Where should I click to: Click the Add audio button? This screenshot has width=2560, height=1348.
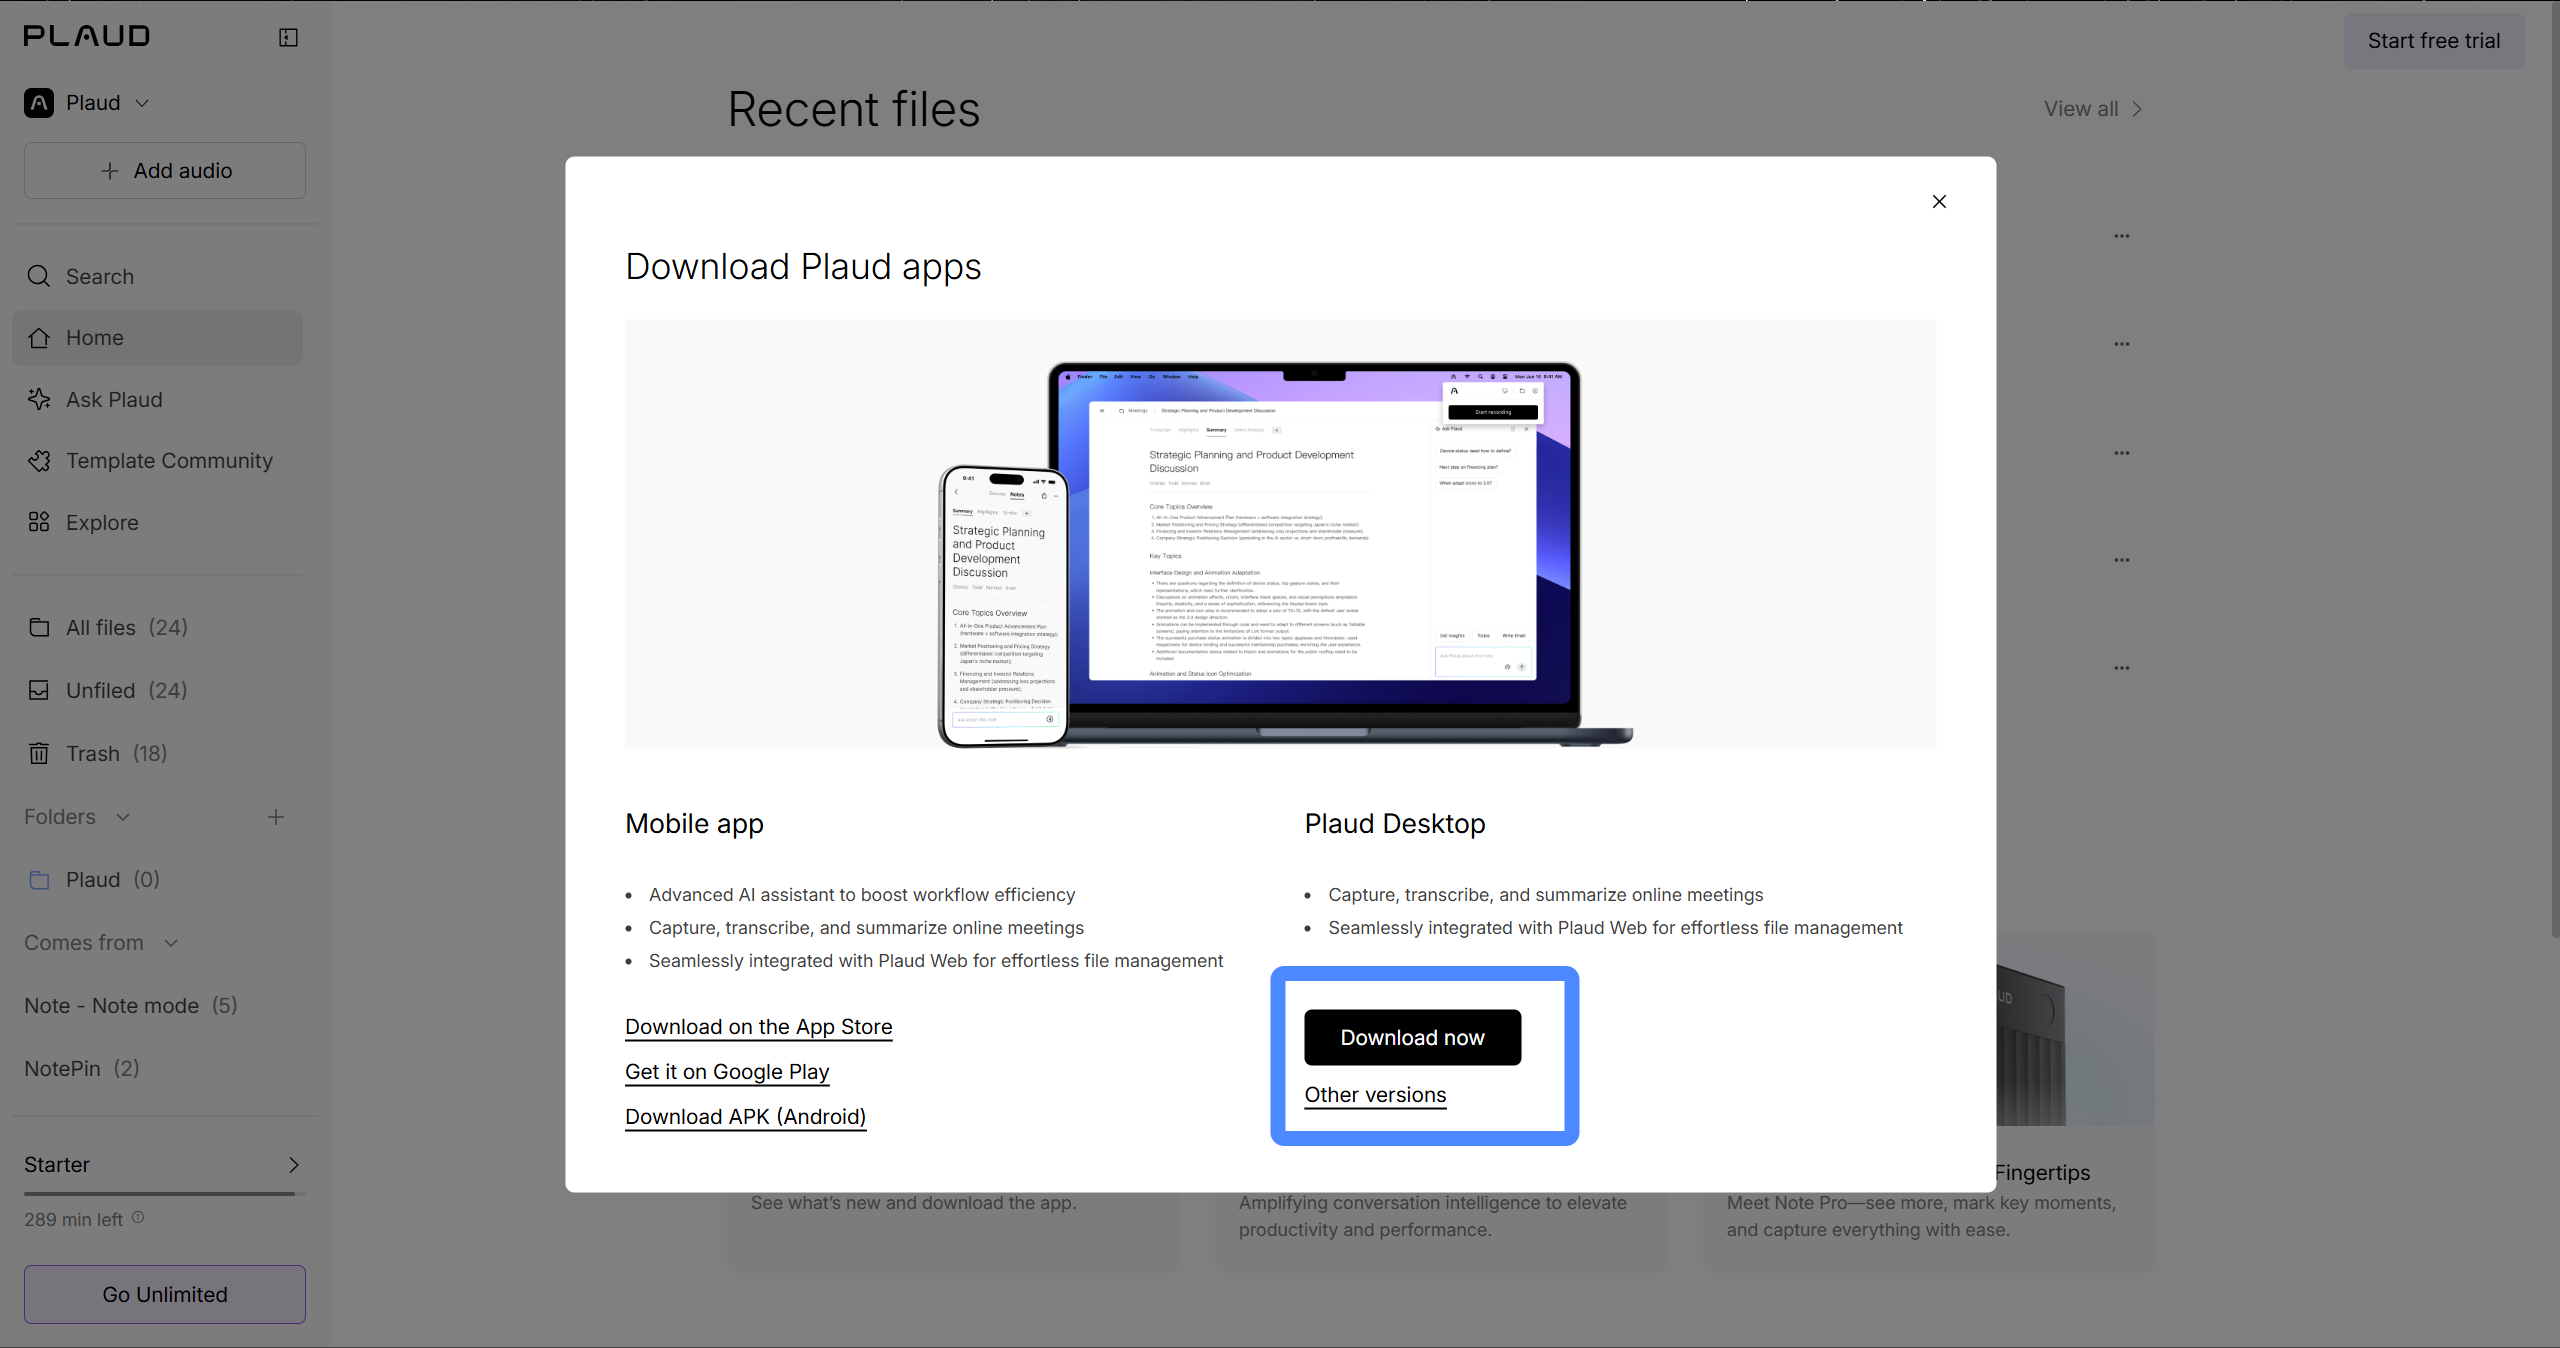coord(165,171)
